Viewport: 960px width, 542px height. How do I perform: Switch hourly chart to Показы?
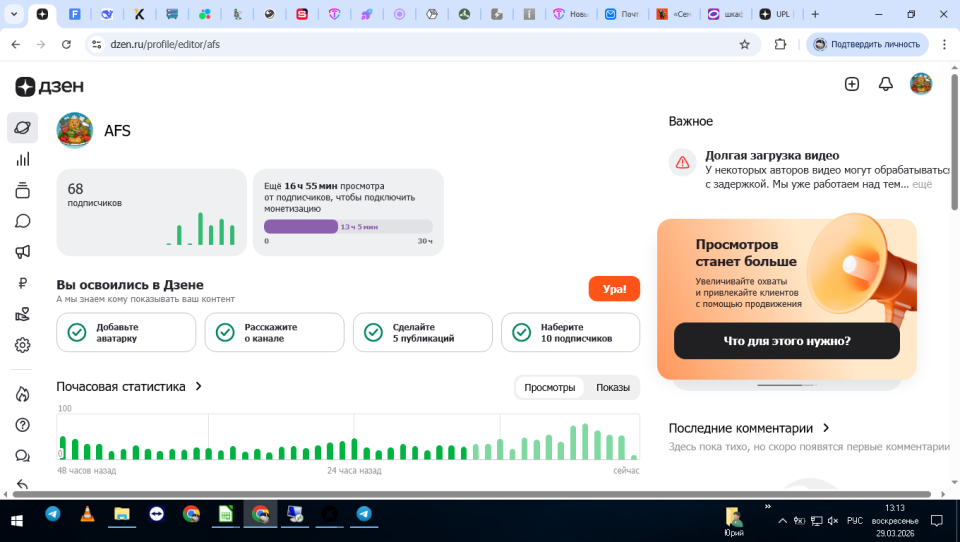613,388
